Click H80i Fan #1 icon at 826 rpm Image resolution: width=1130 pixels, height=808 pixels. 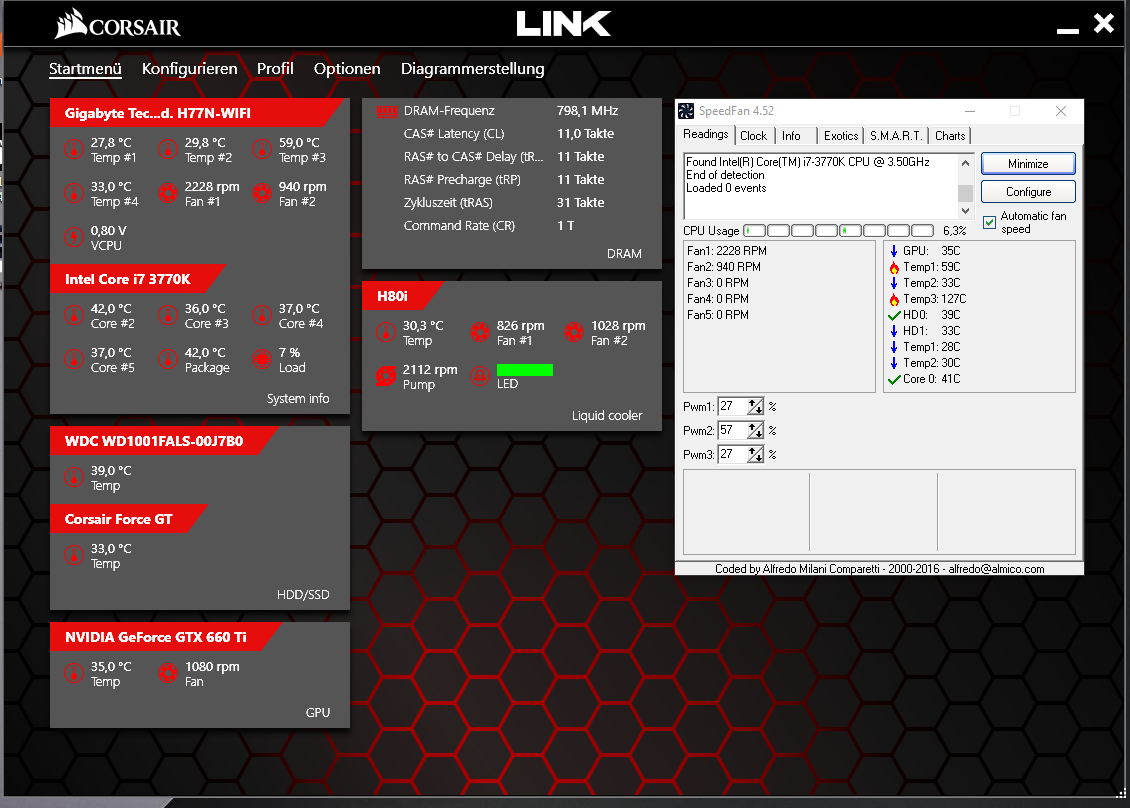[x=480, y=333]
